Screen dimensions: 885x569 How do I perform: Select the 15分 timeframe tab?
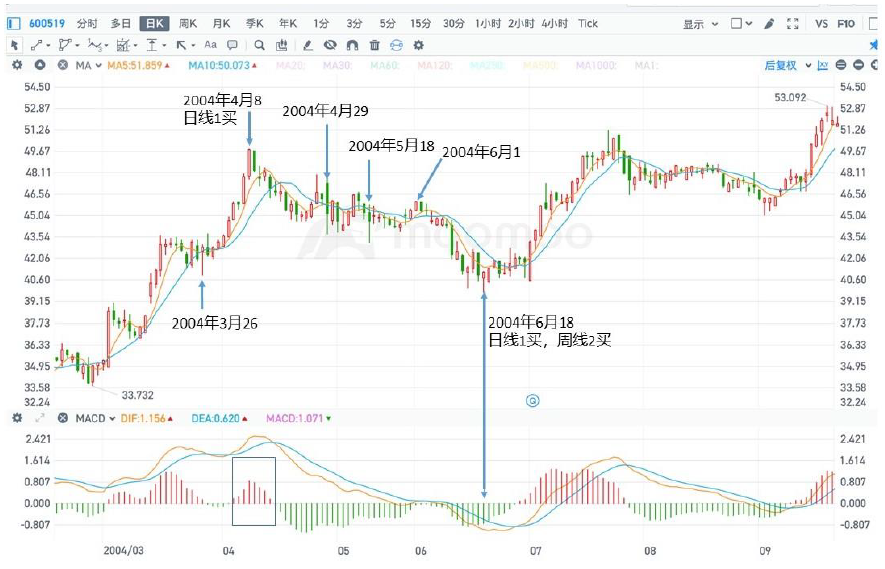coord(420,23)
